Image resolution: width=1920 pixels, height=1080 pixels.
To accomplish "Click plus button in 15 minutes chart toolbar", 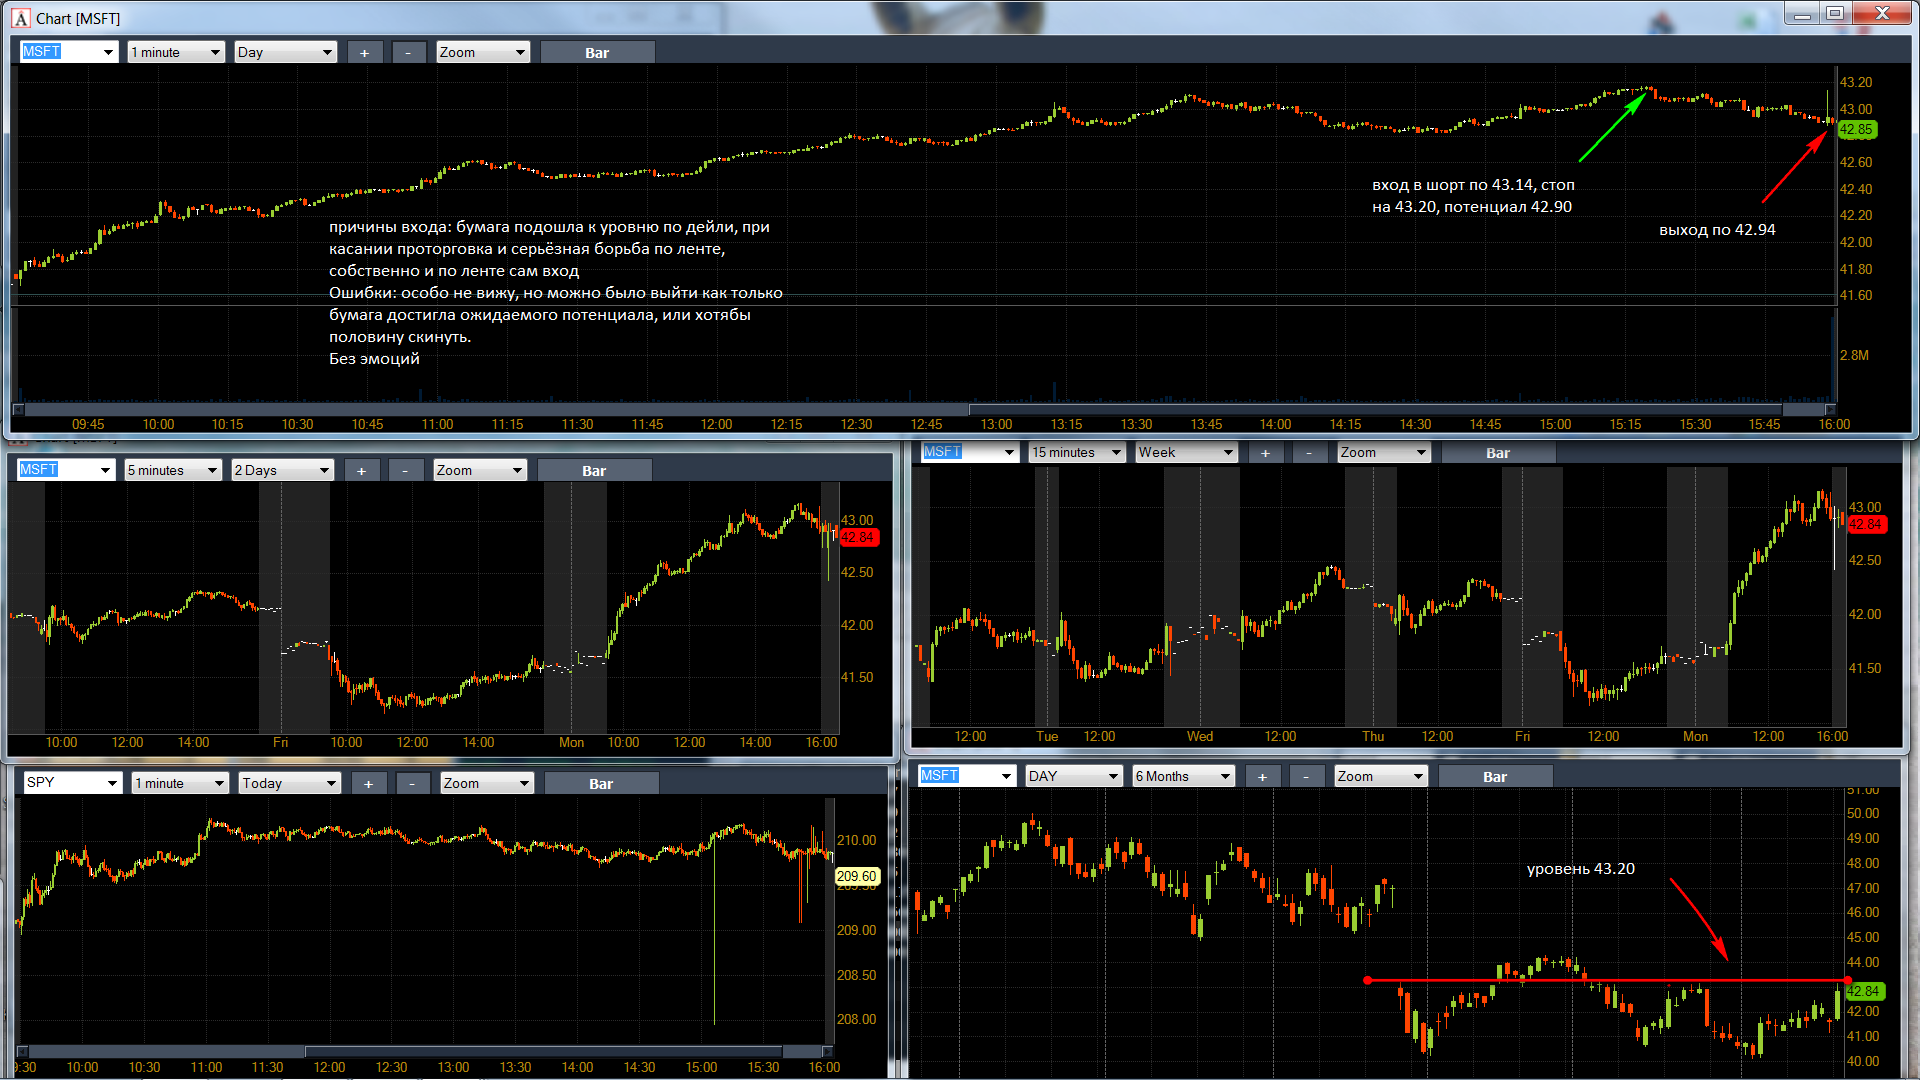I will click(1266, 452).
